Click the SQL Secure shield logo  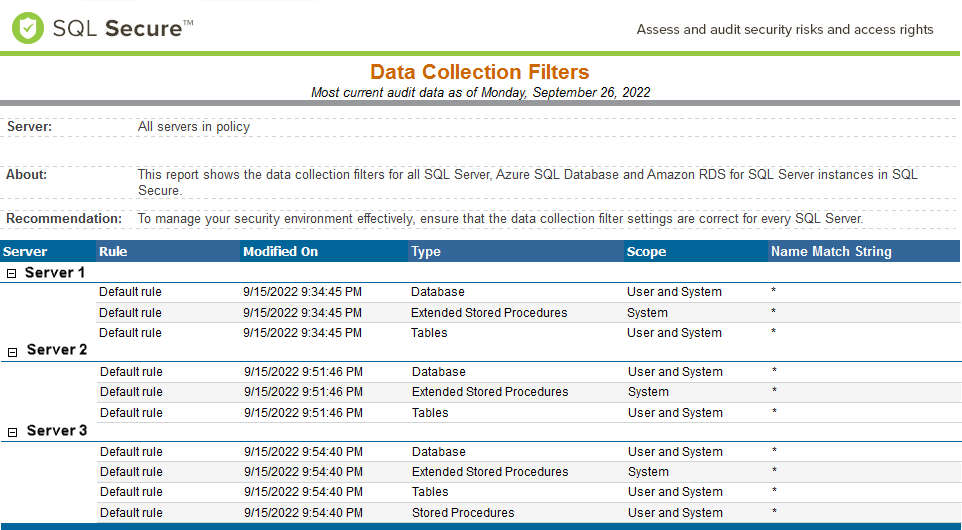(28, 28)
